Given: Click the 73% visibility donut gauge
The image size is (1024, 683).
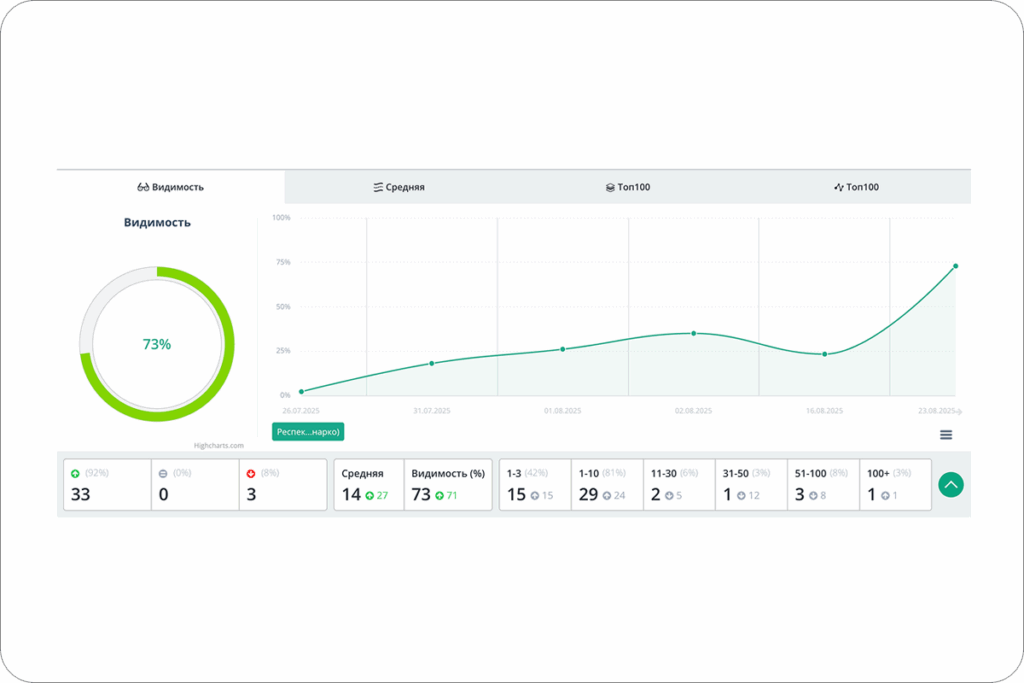Looking at the screenshot, I should click(157, 344).
